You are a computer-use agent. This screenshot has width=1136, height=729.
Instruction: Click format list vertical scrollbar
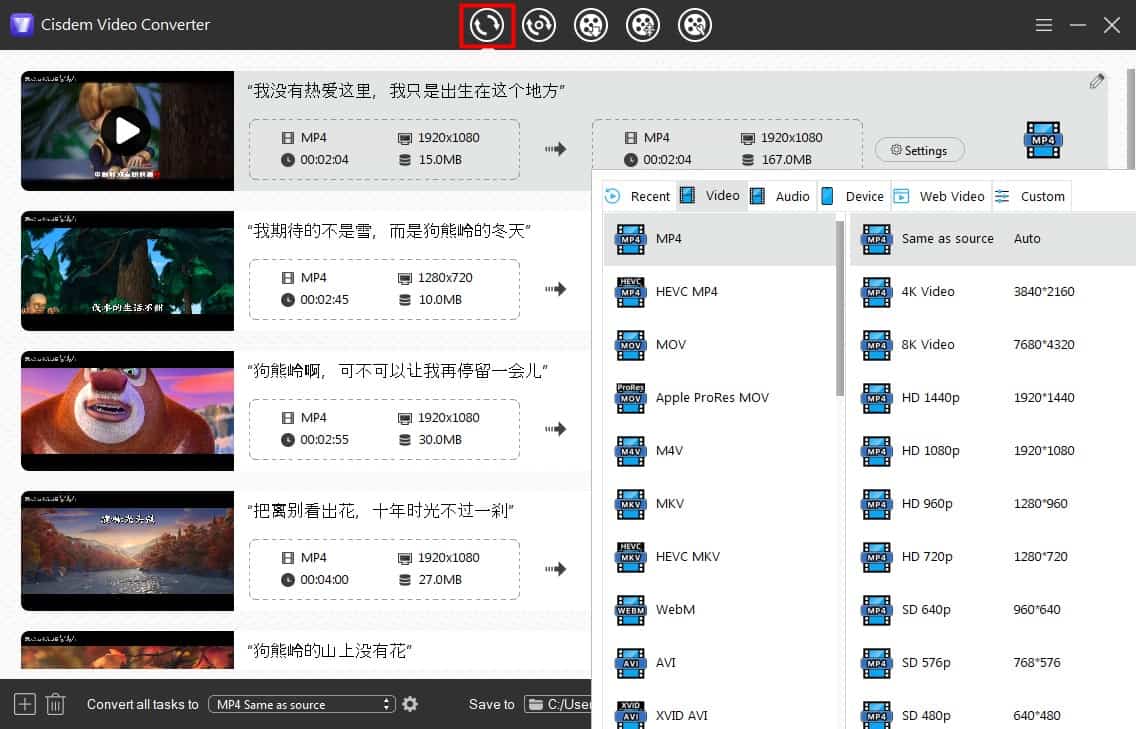[x=840, y=308]
